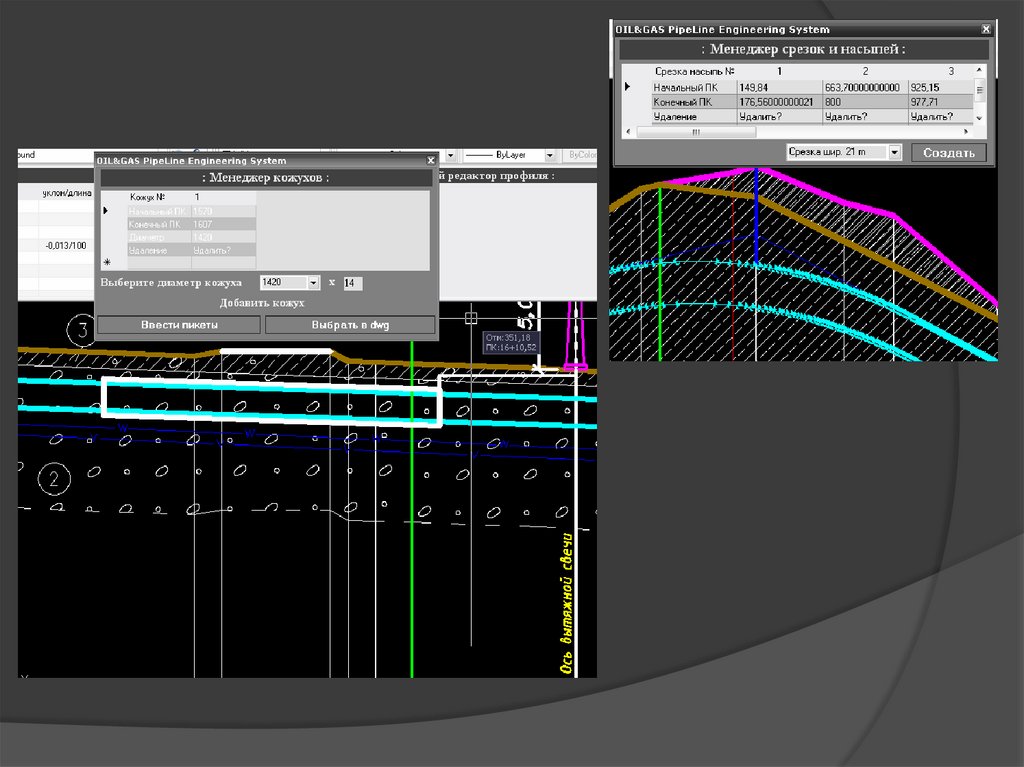Close the Менеджер срезок и насыпей dialog
The height and width of the screenshot is (767, 1024).
pos(986,29)
